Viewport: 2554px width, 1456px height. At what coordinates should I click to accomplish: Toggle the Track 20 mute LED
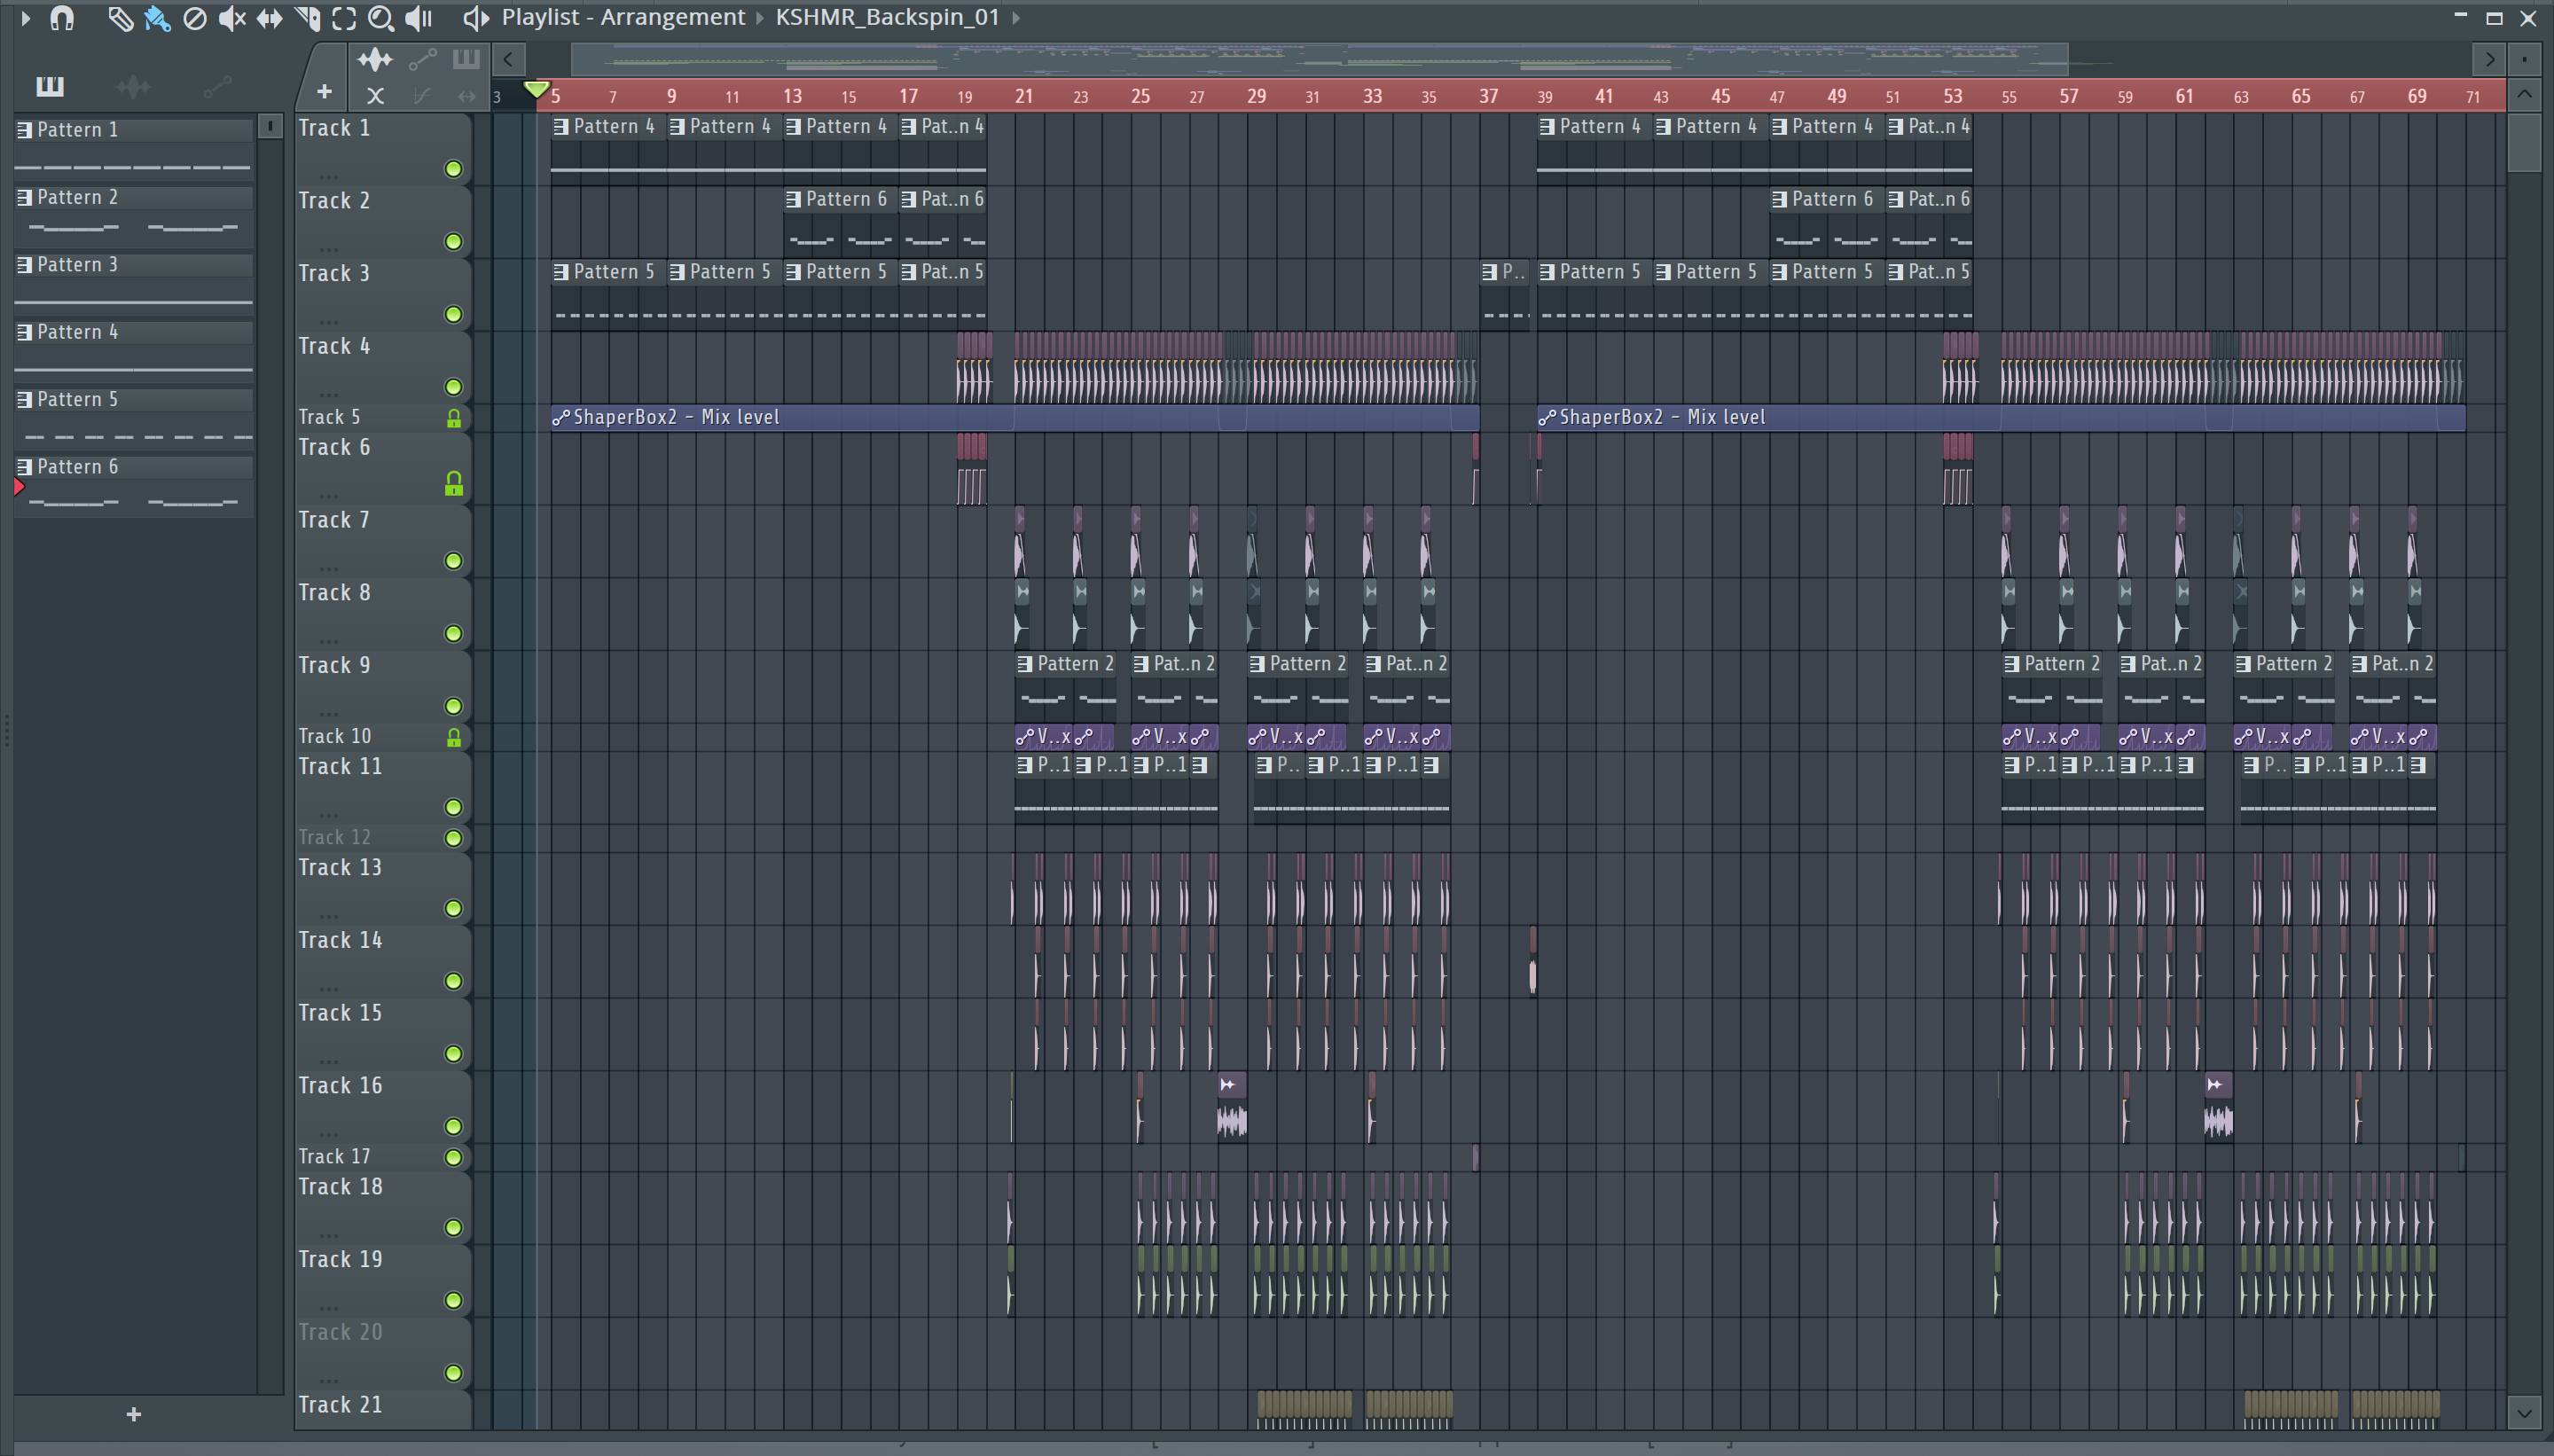point(453,1373)
